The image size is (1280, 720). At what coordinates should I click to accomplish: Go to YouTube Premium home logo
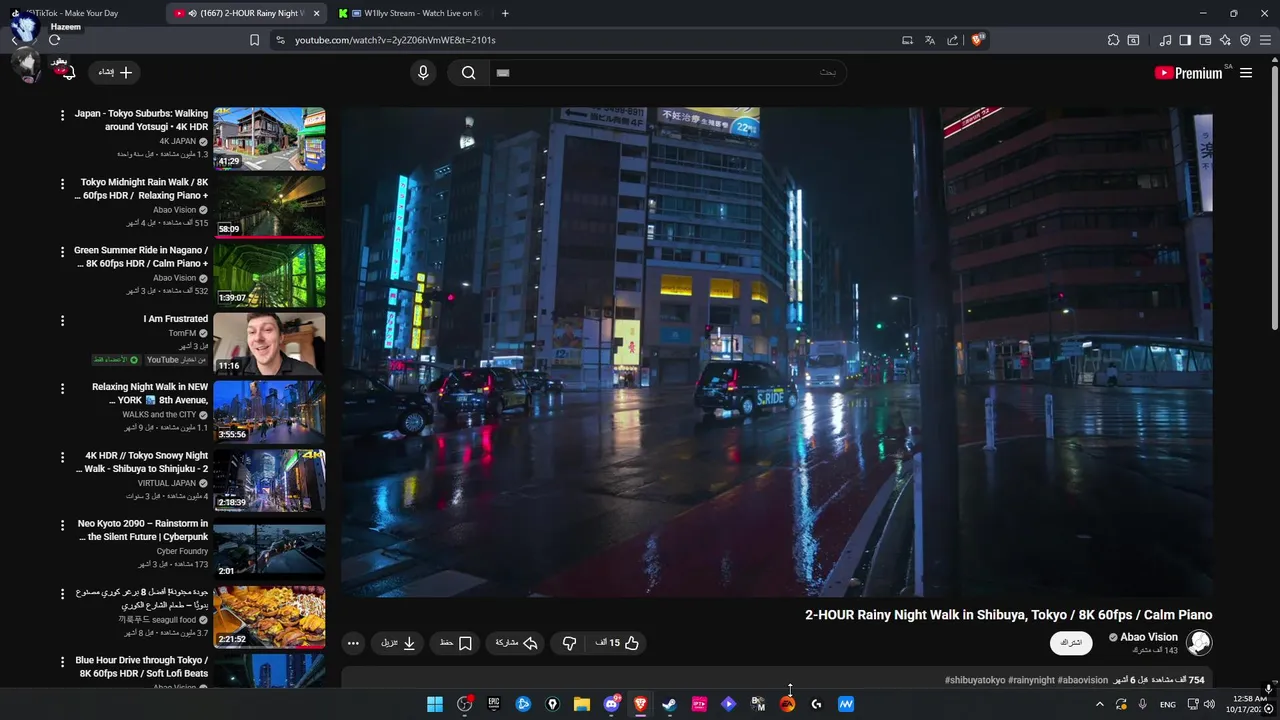click(1188, 73)
